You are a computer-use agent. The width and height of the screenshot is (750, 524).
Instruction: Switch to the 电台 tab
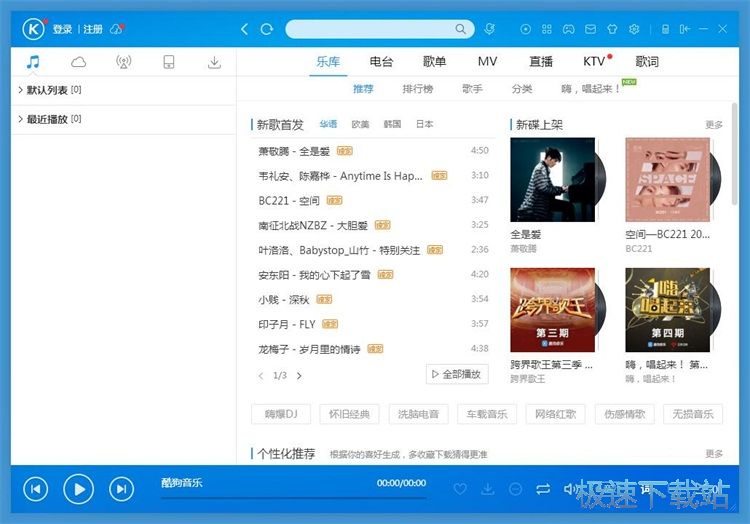click(381, 62)
